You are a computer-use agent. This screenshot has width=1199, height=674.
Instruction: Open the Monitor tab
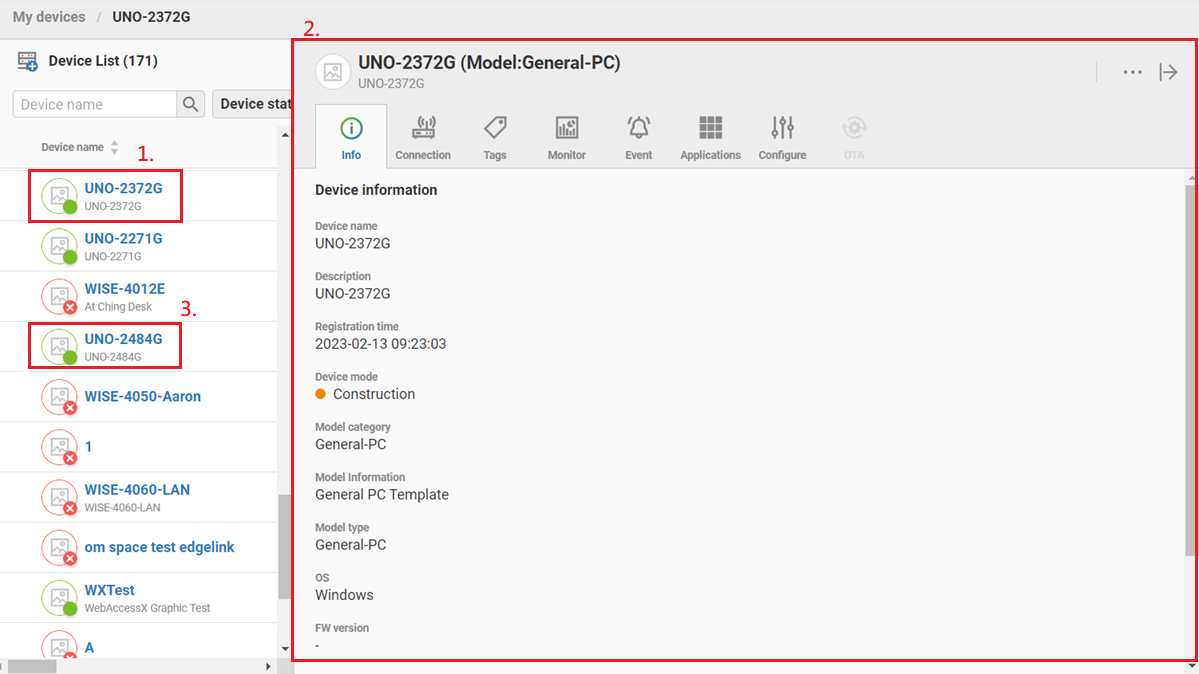(x=567, y=138)
